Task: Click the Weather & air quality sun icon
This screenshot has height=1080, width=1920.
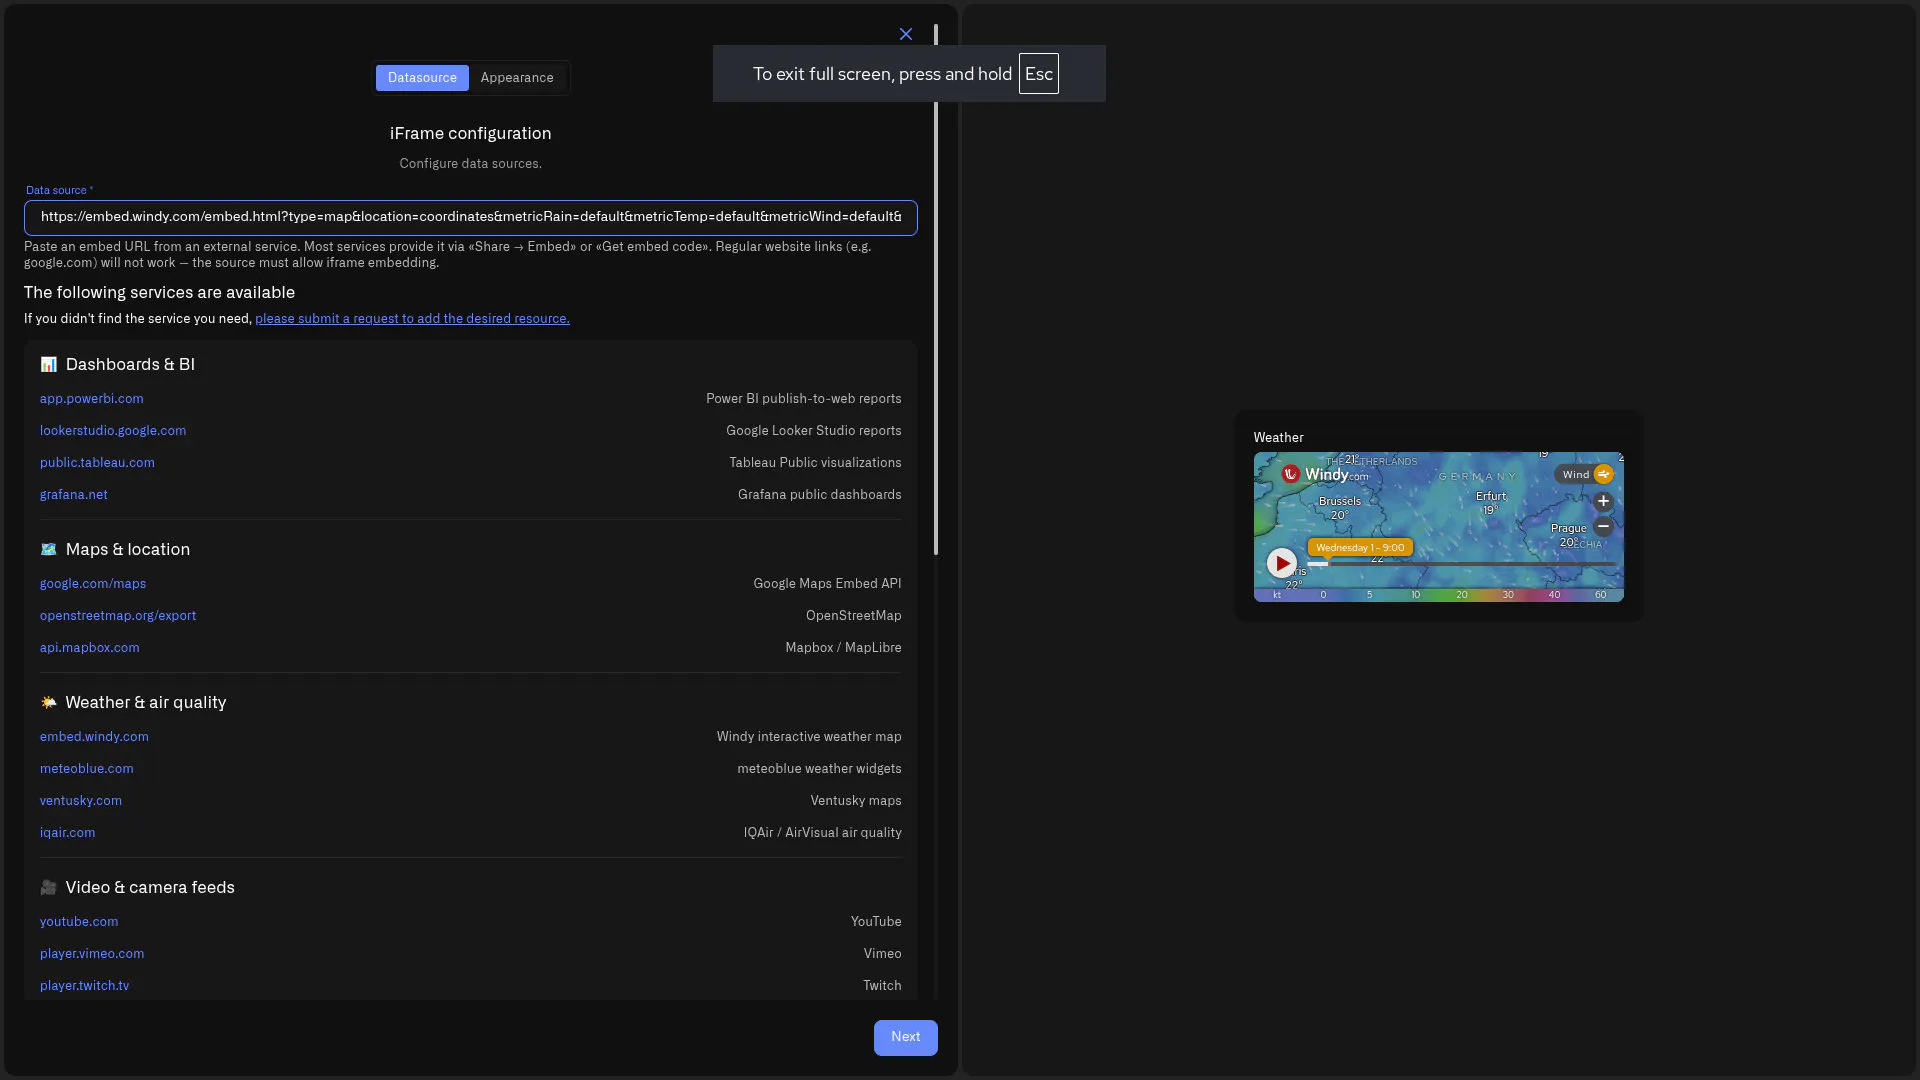Action: coord(48,703)
